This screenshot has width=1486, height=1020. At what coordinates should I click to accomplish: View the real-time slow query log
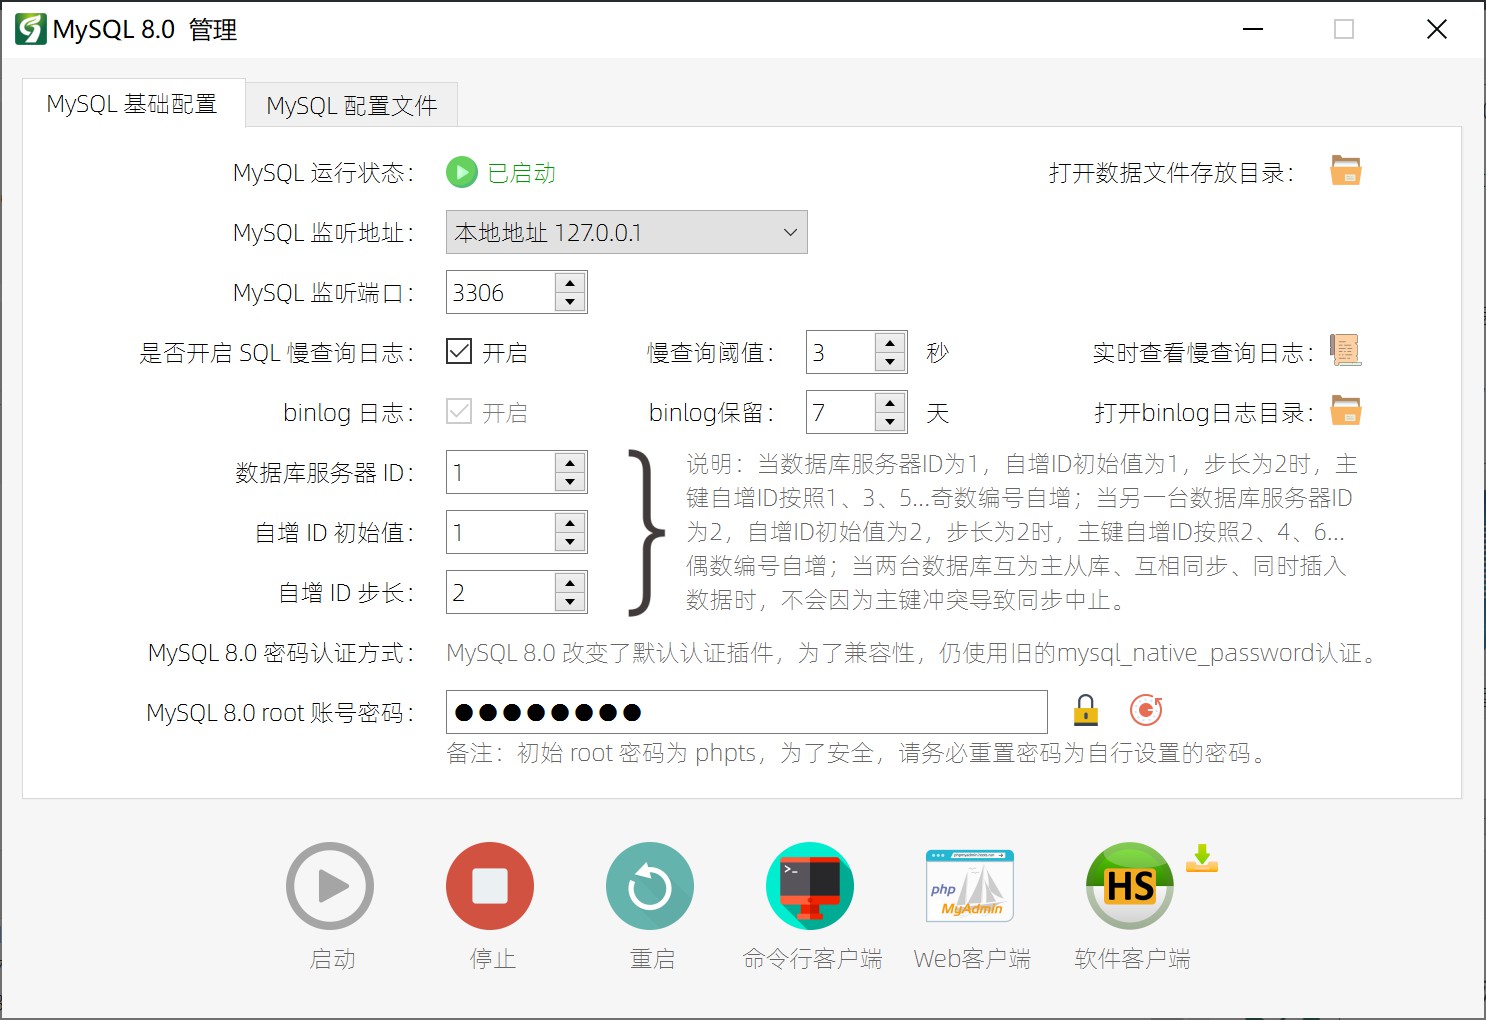[x=1345, y=351]
